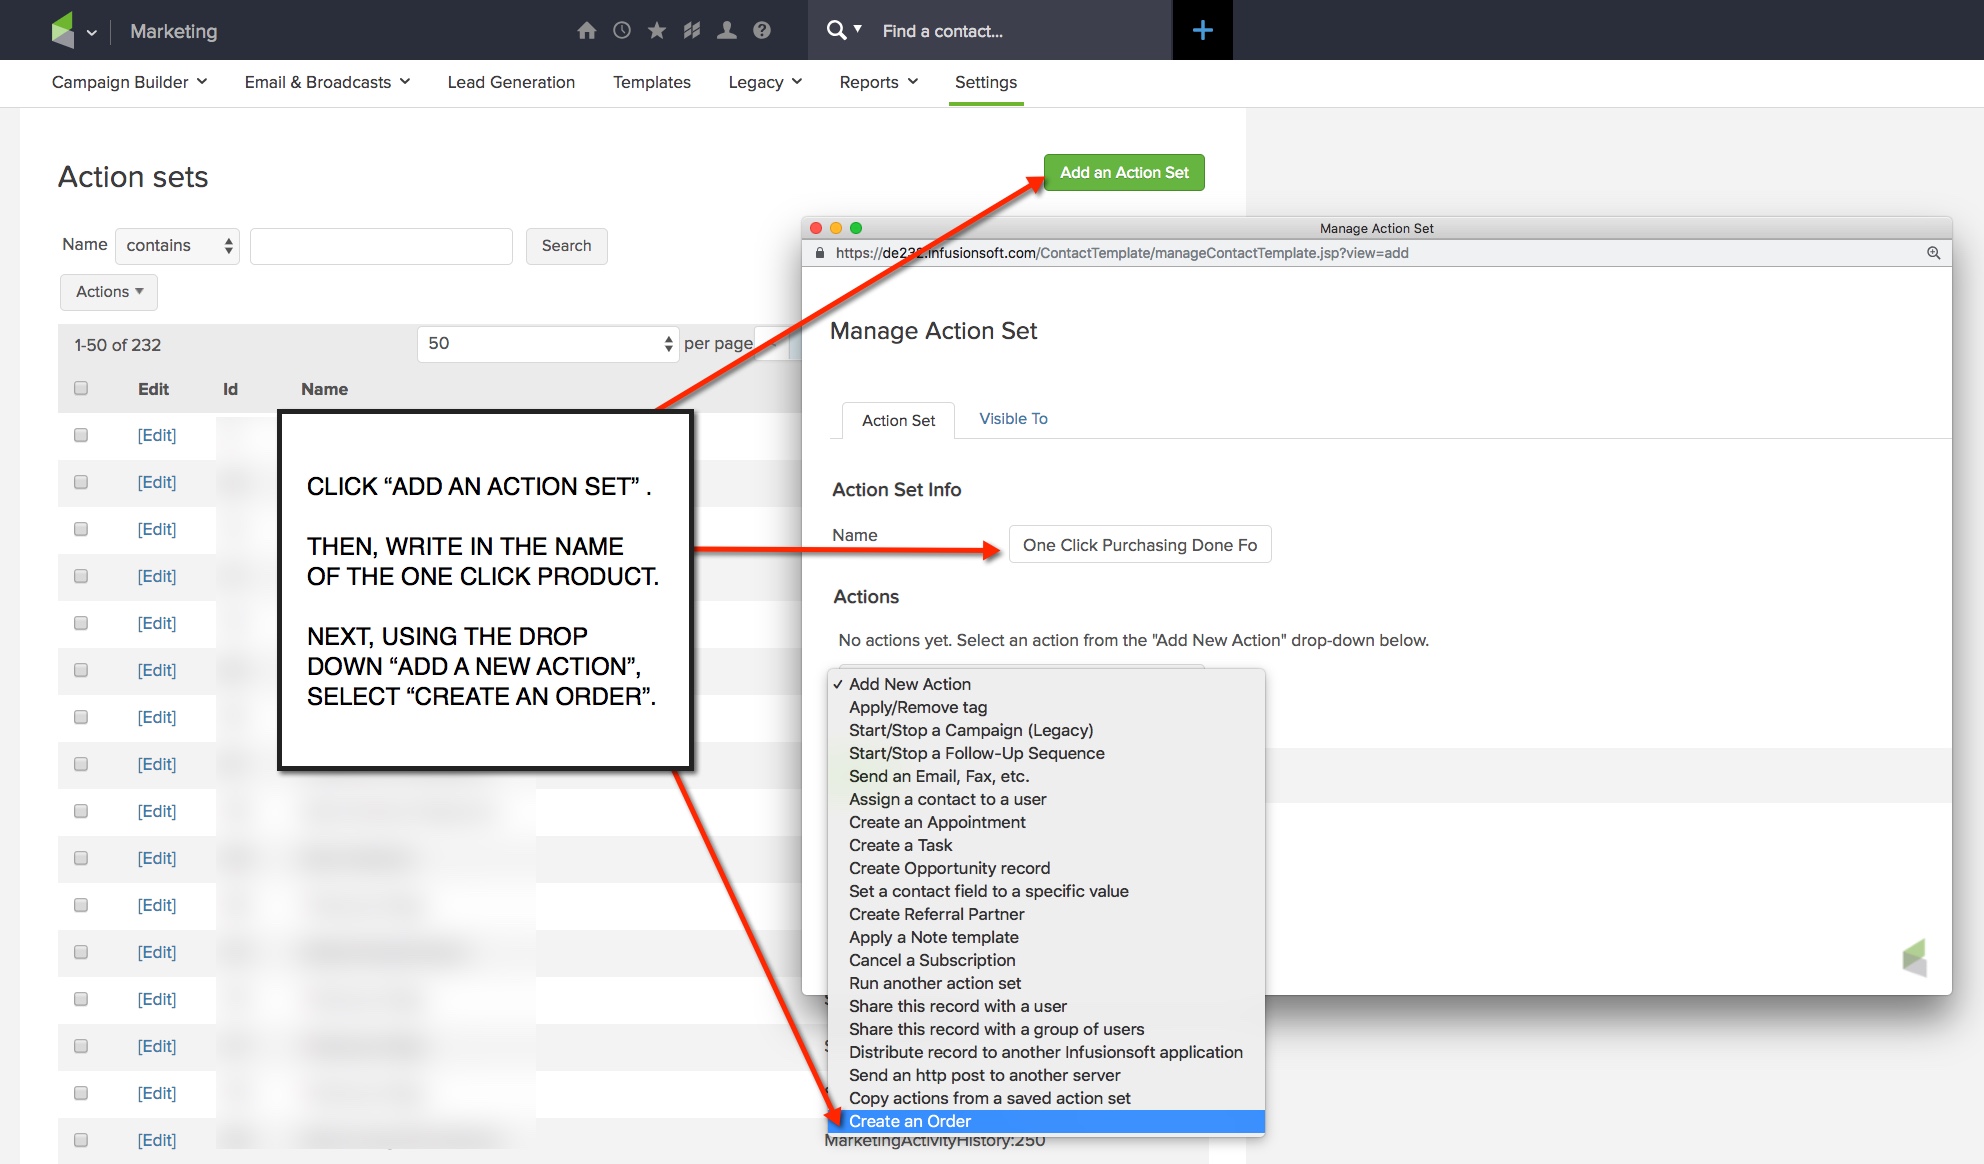Open the user profile icon
1984x1164 pixels.
point(726,30)
